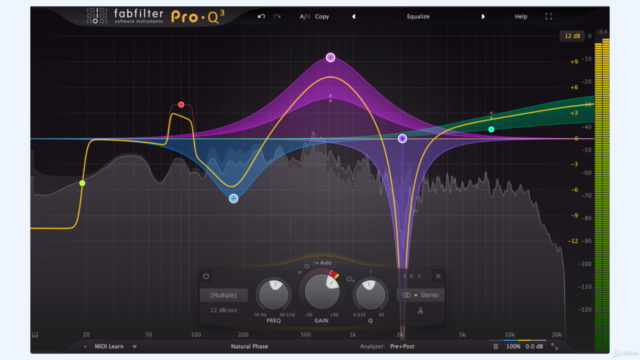
Task: Enter full screen mode
Action: pyautogui.click(x=549, y=16)
